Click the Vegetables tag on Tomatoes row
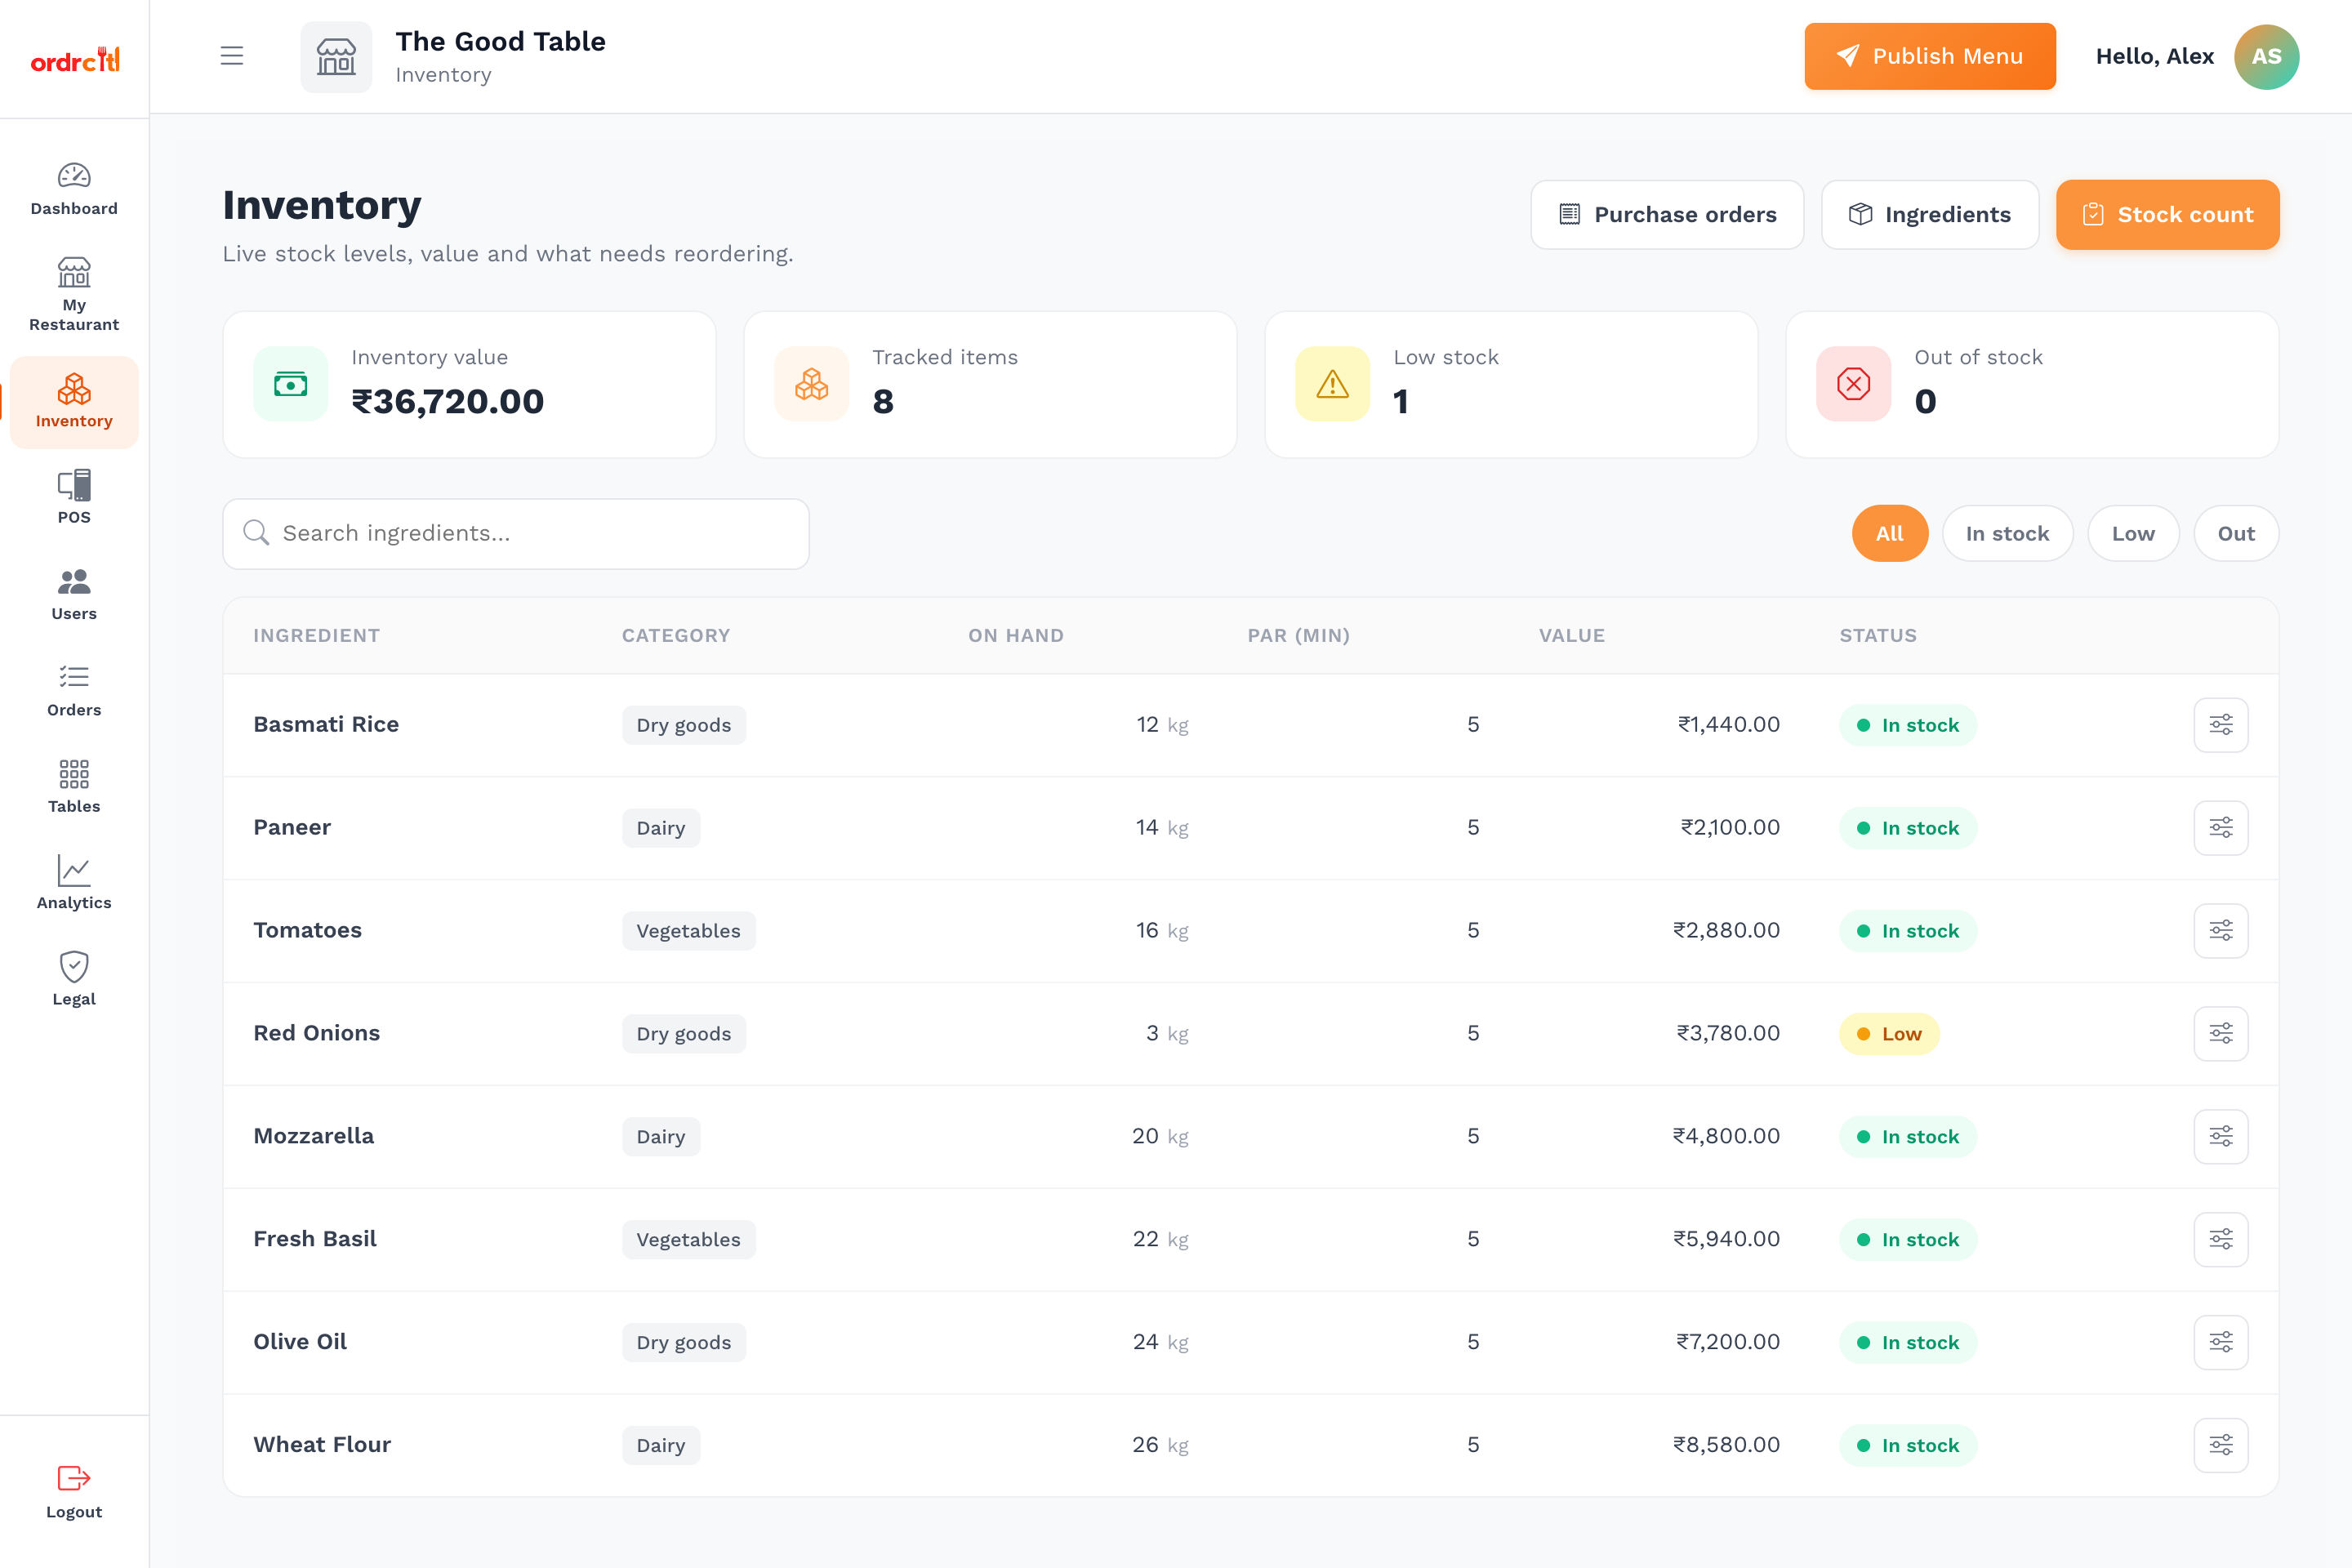Viewport: 2352px width, 1568px height. (688, 931)
